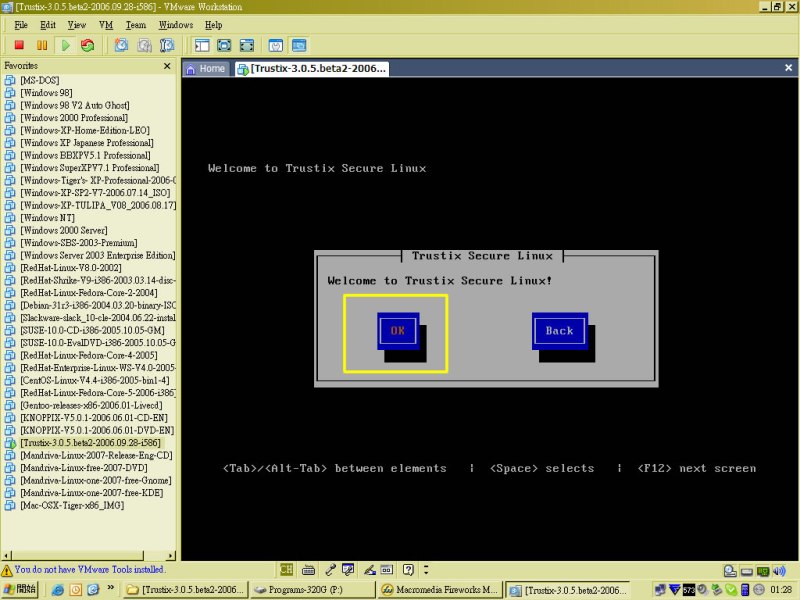
Task: Select [Mandriva-Linux-2007-Release-Eng-CD] favorite
Action: [96, 455]
